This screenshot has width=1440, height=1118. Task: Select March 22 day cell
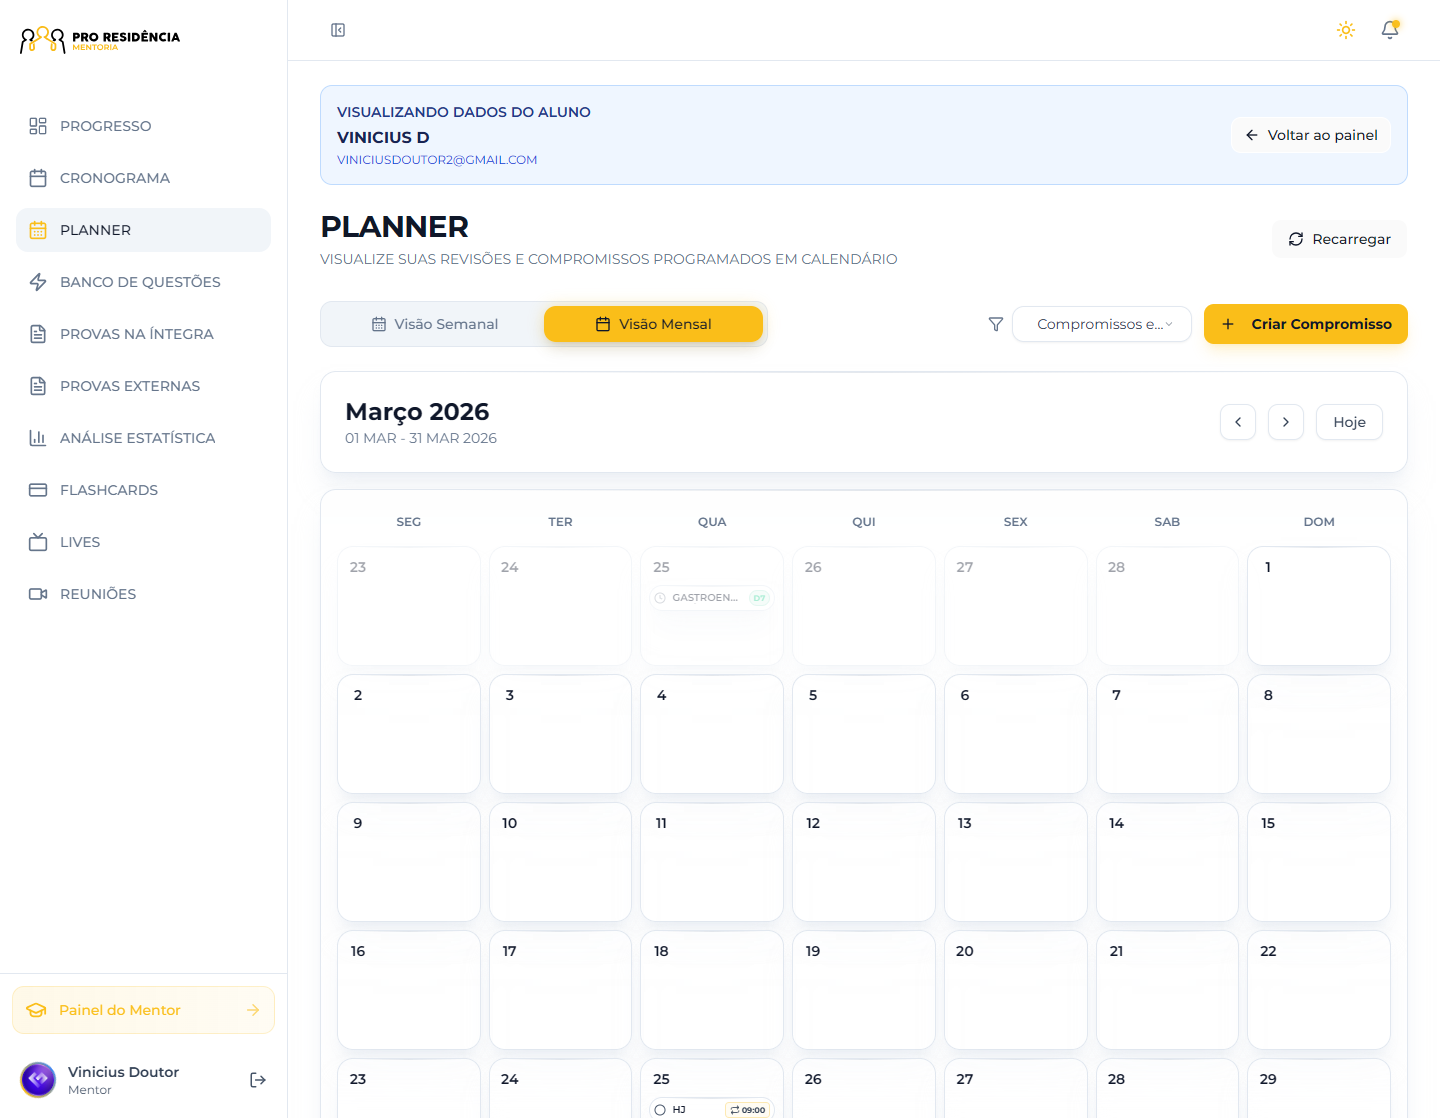(x=1319, y=990)
